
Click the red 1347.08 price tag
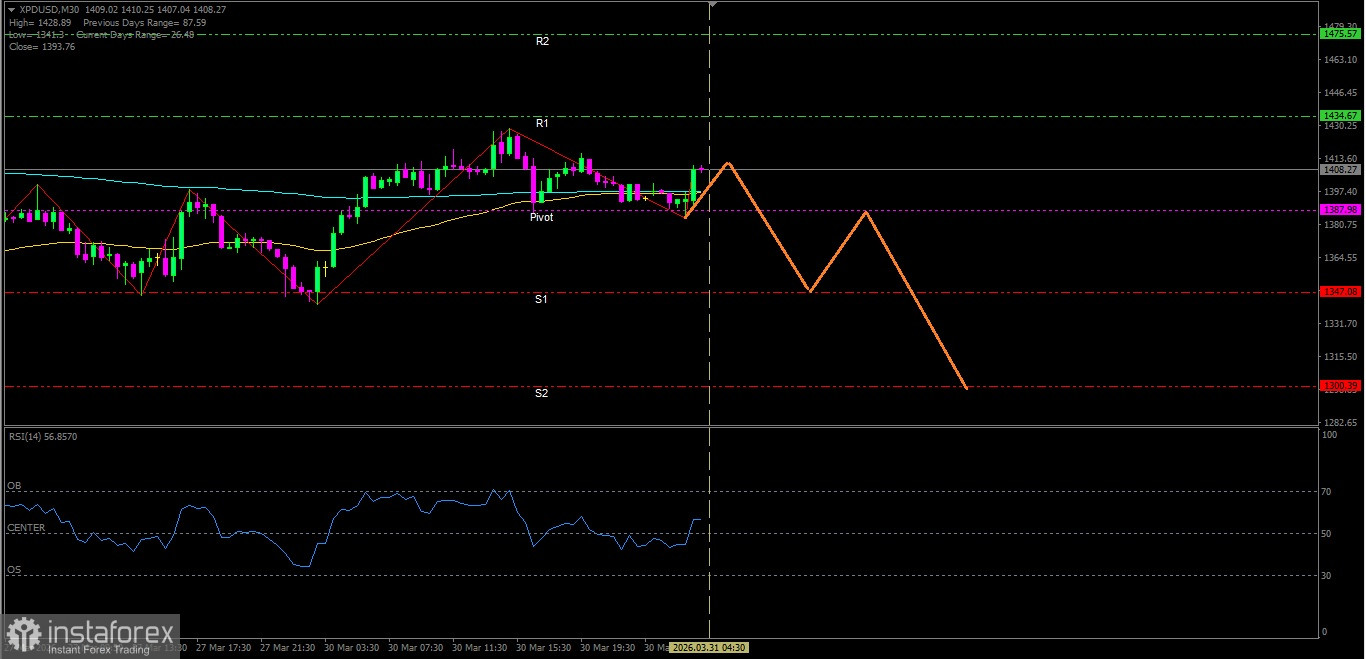click(x=1339, y=292)
